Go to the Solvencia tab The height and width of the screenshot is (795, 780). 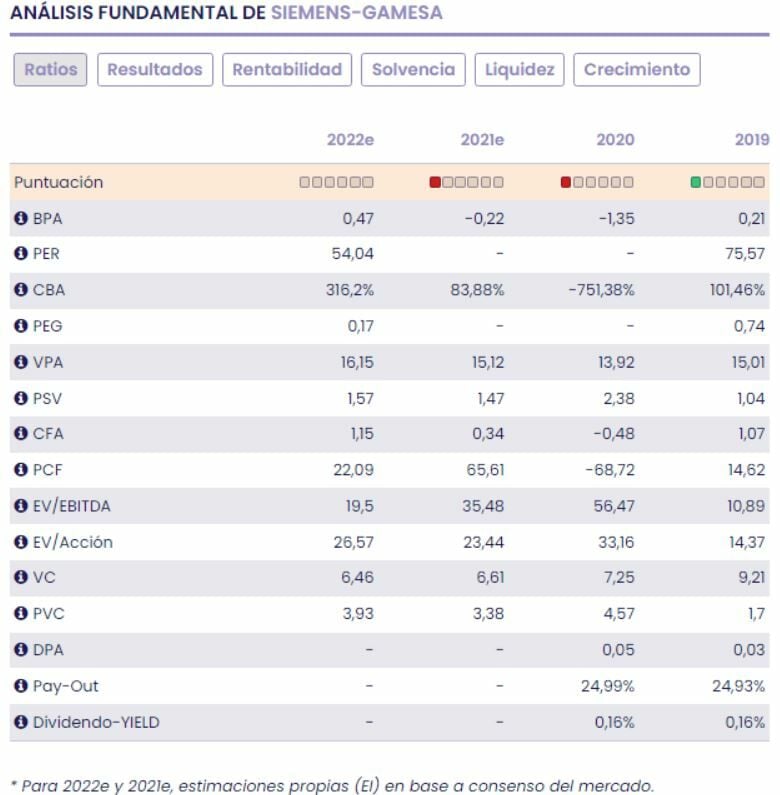tap(413, 70)
